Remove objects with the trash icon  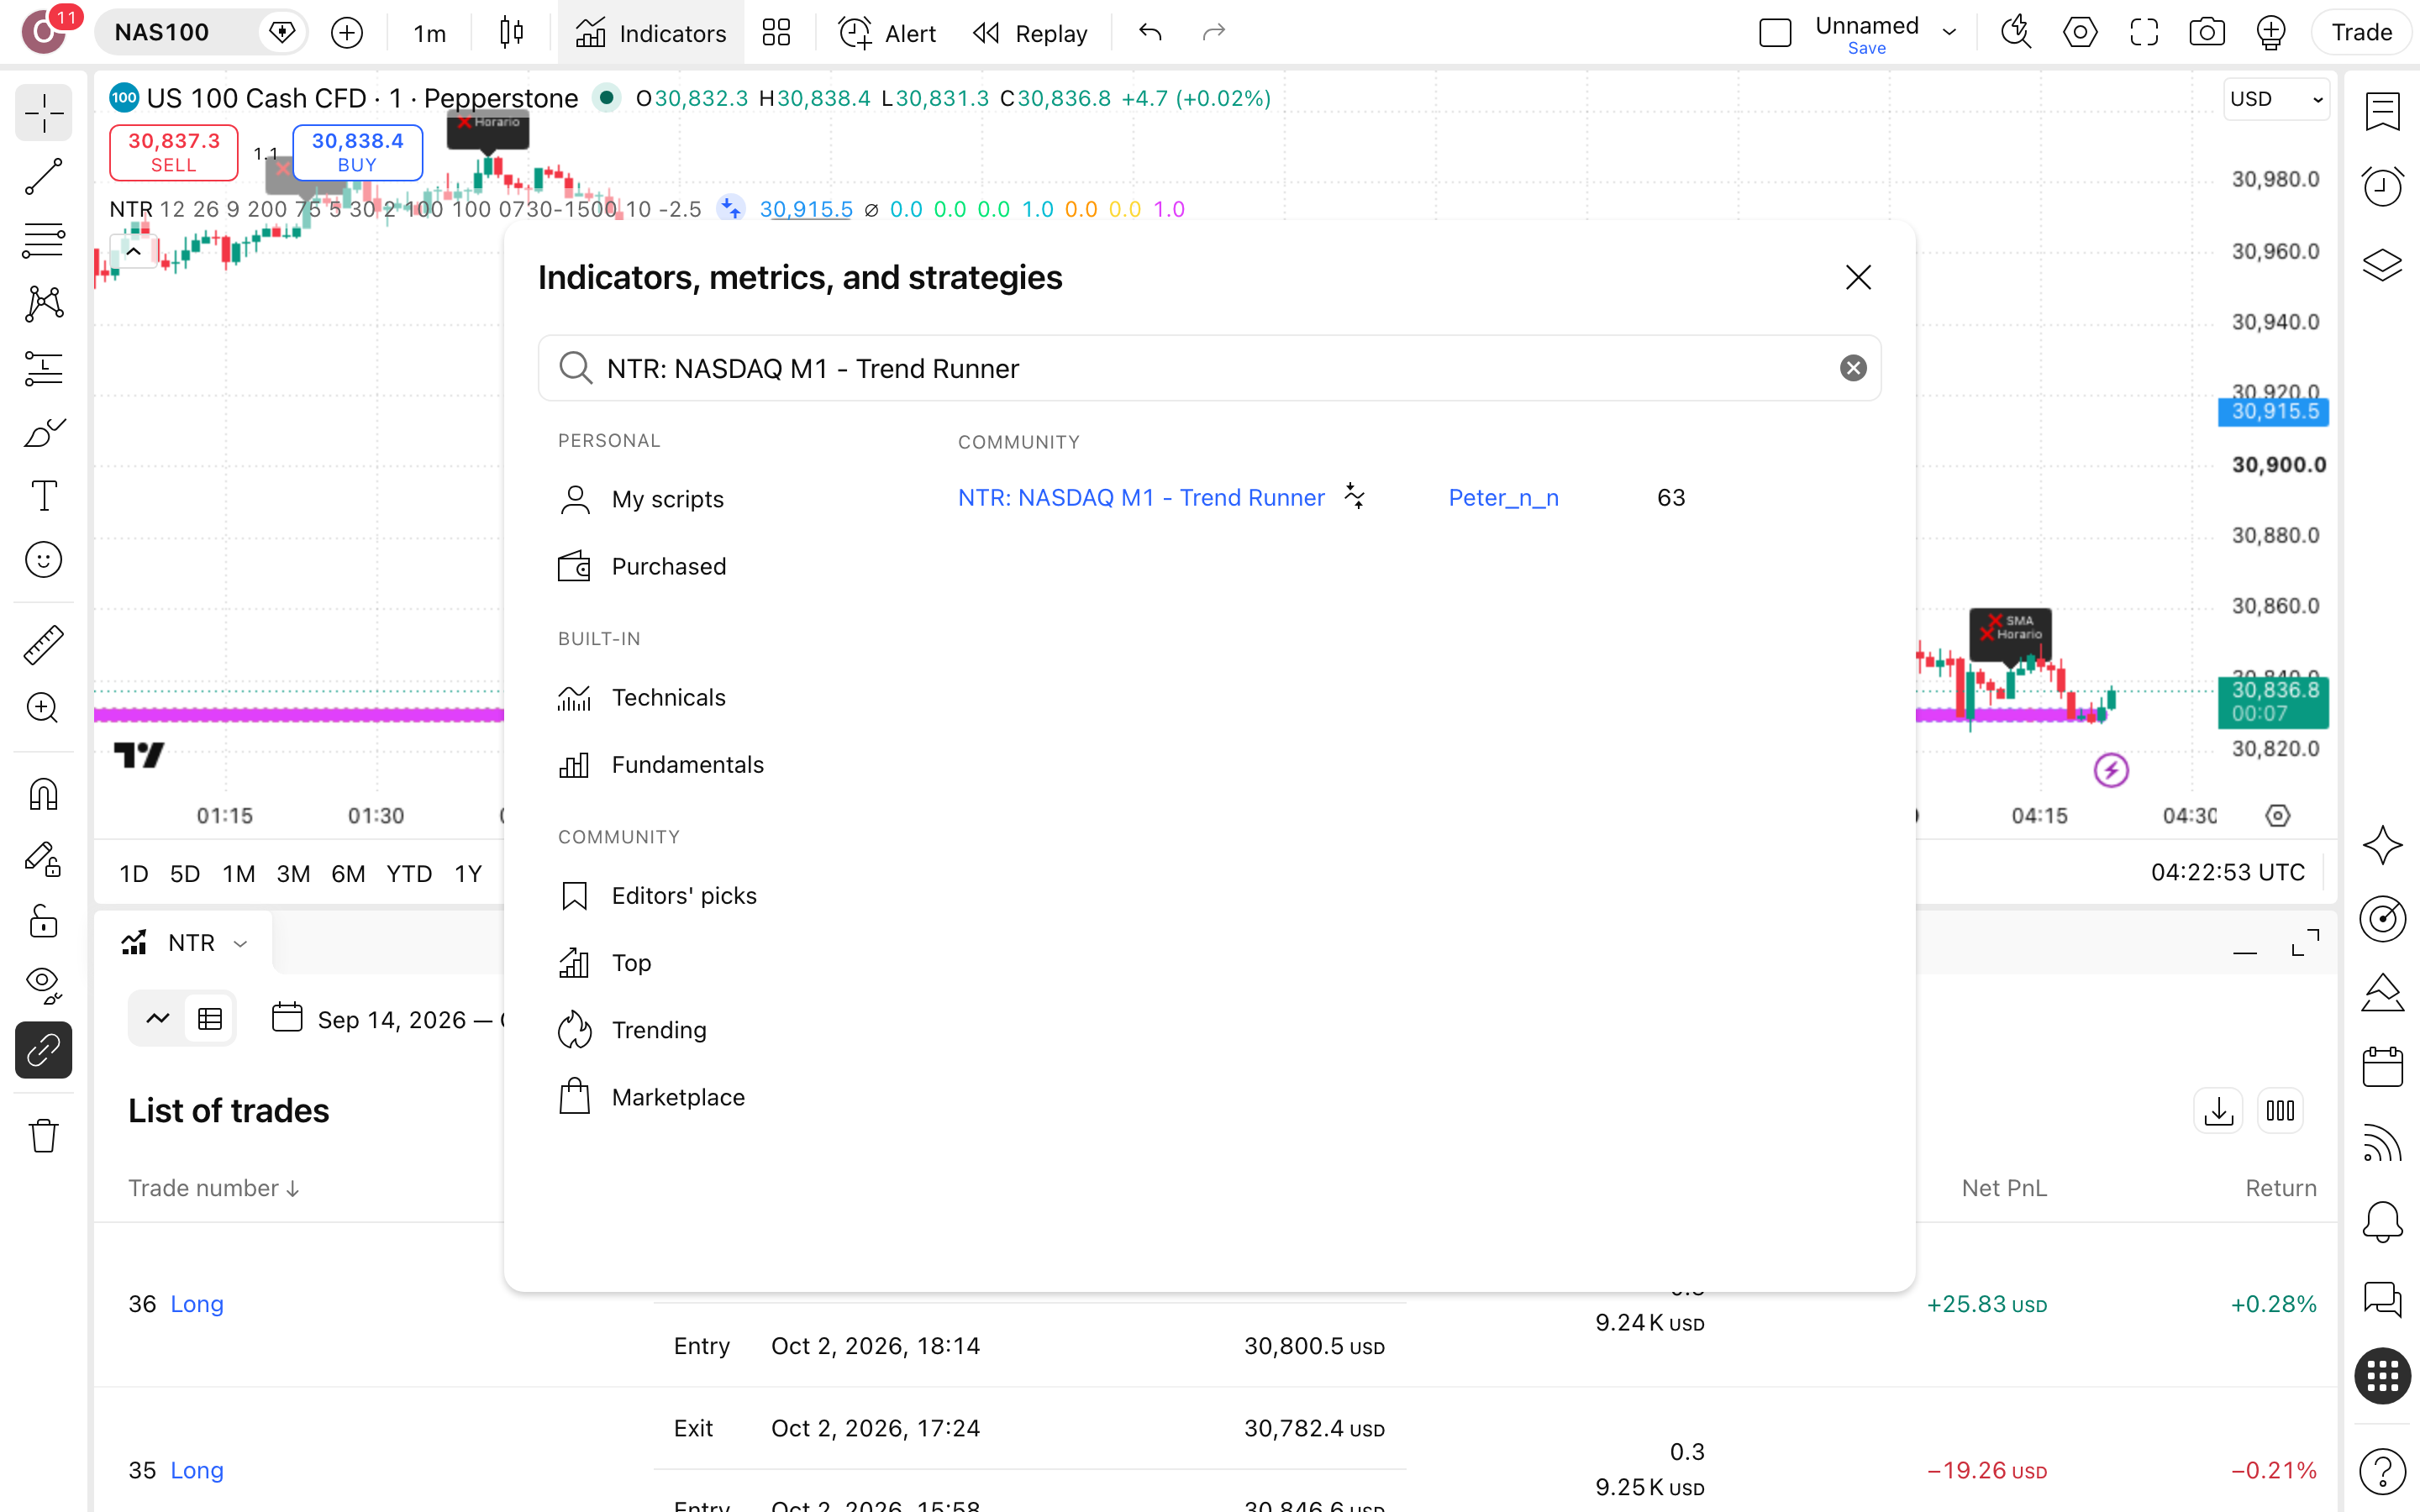[43, 1135]
